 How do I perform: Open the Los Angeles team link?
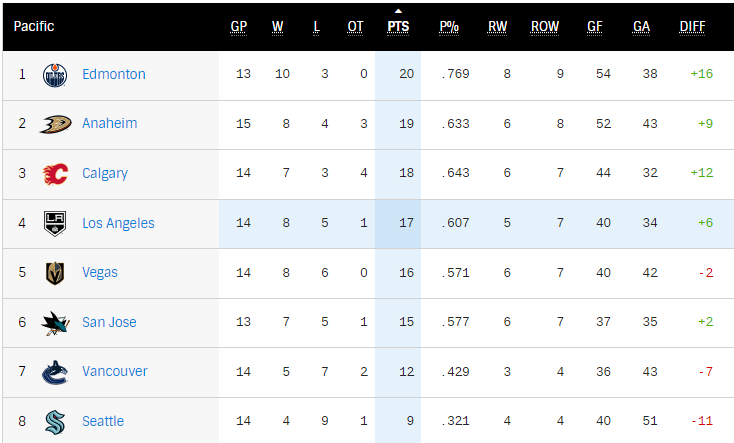[x=118, y=223]
